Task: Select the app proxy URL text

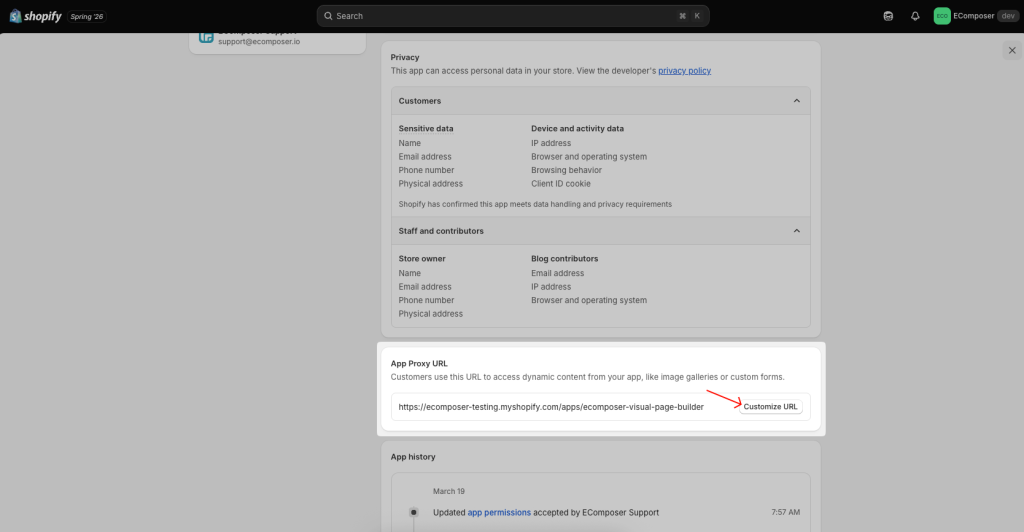Action: (551, 407)
